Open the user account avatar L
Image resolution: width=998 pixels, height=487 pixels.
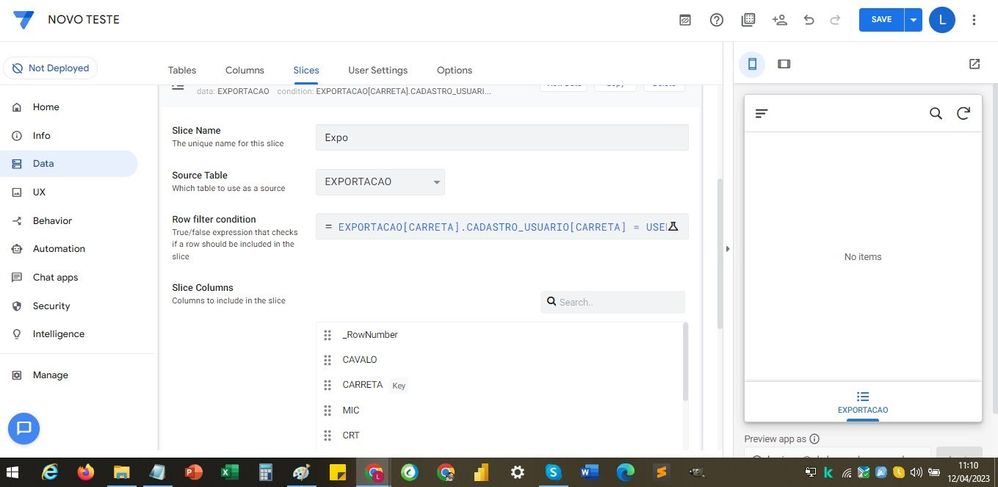(x=942, y=20)
